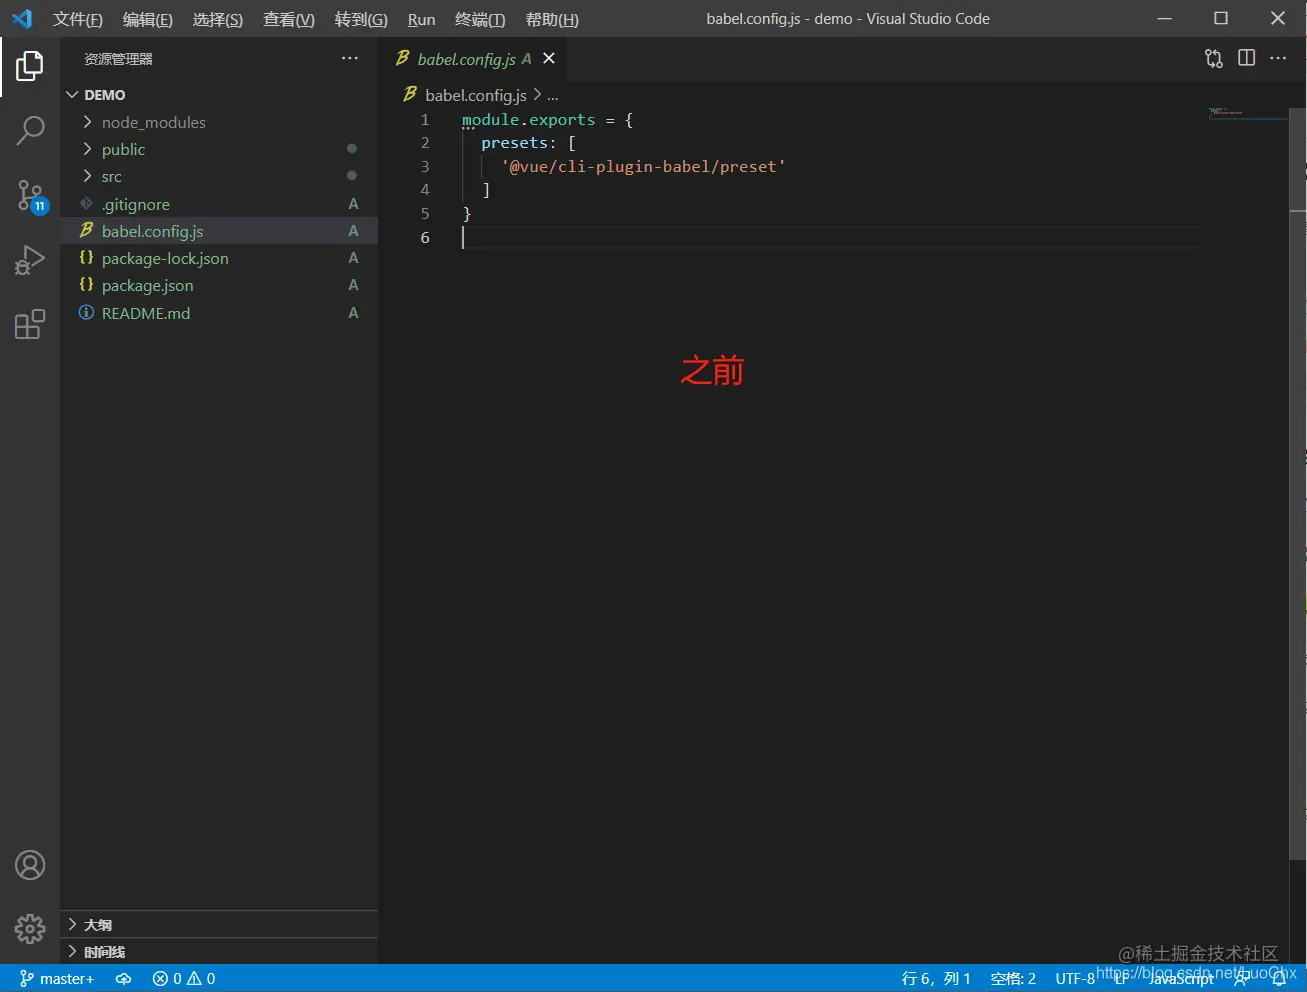Click the presets key on line 2
This screenshot has width=1307, height=992.
click(x=514, y=143)
